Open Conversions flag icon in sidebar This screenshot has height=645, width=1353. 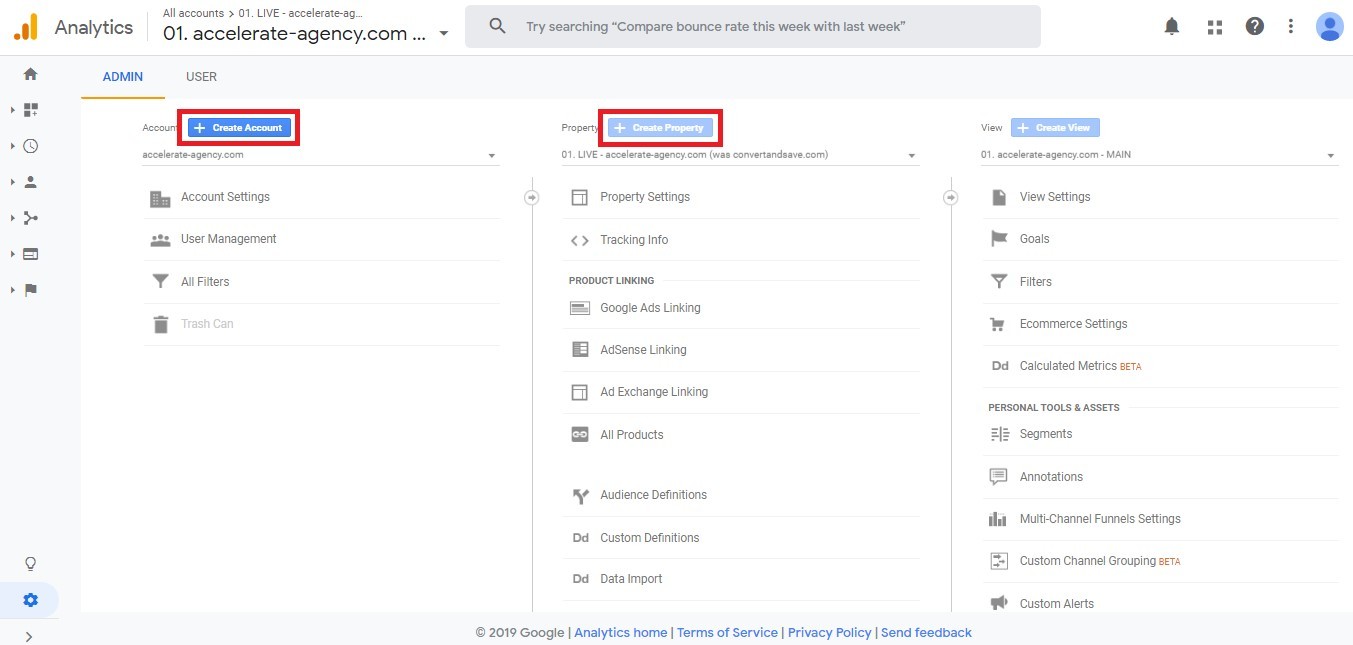tap(31, 290)
